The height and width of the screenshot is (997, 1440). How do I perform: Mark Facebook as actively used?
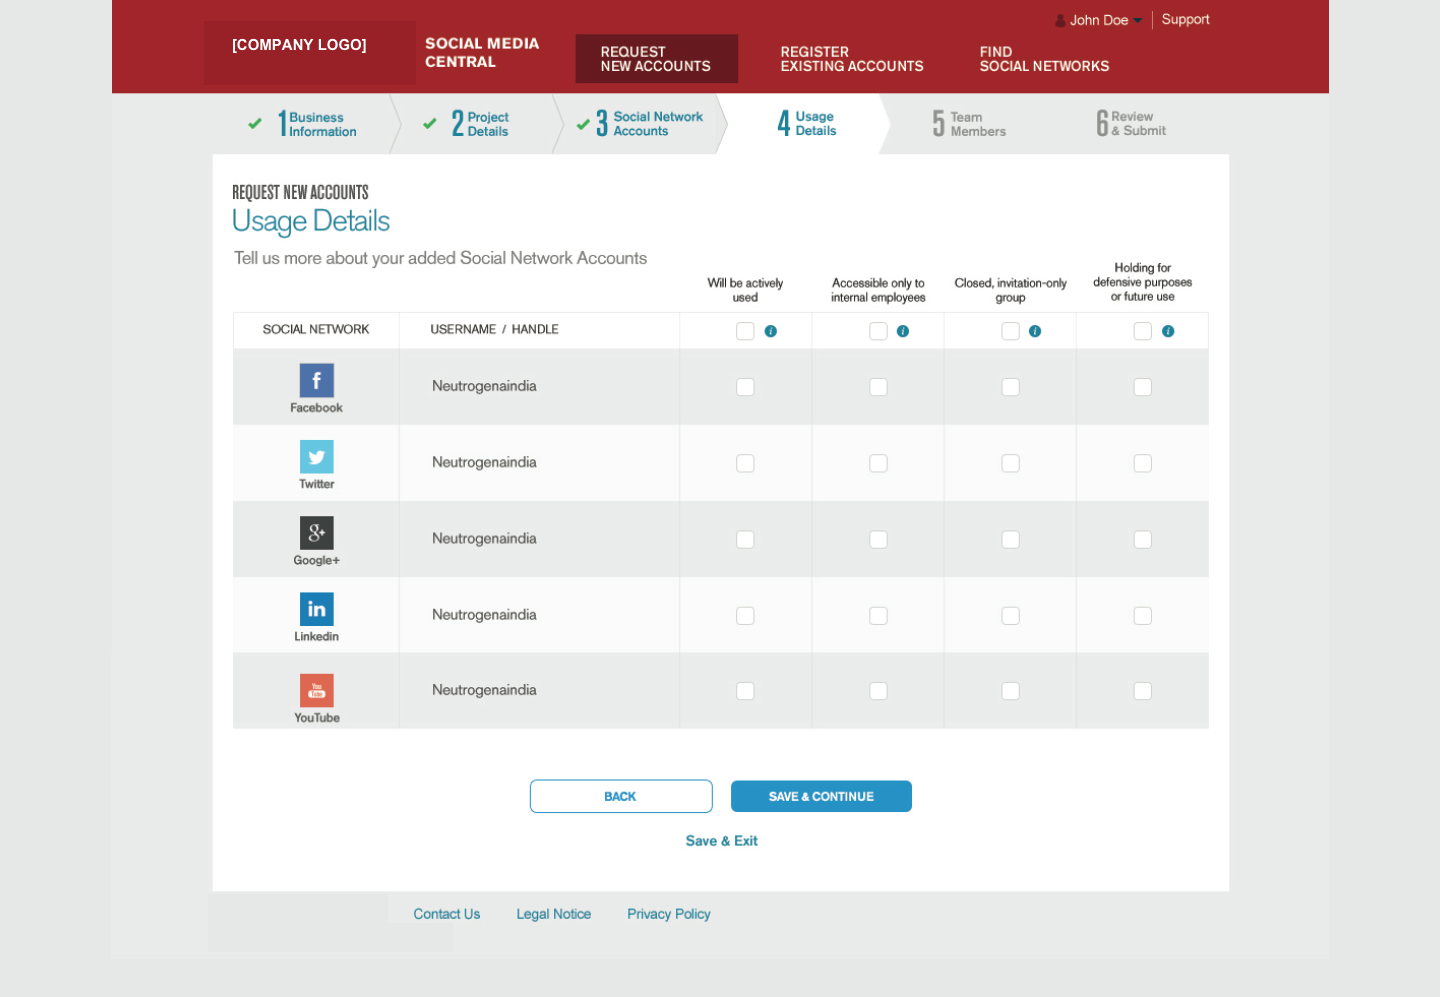pyautogui.click(x=745, y=387)
